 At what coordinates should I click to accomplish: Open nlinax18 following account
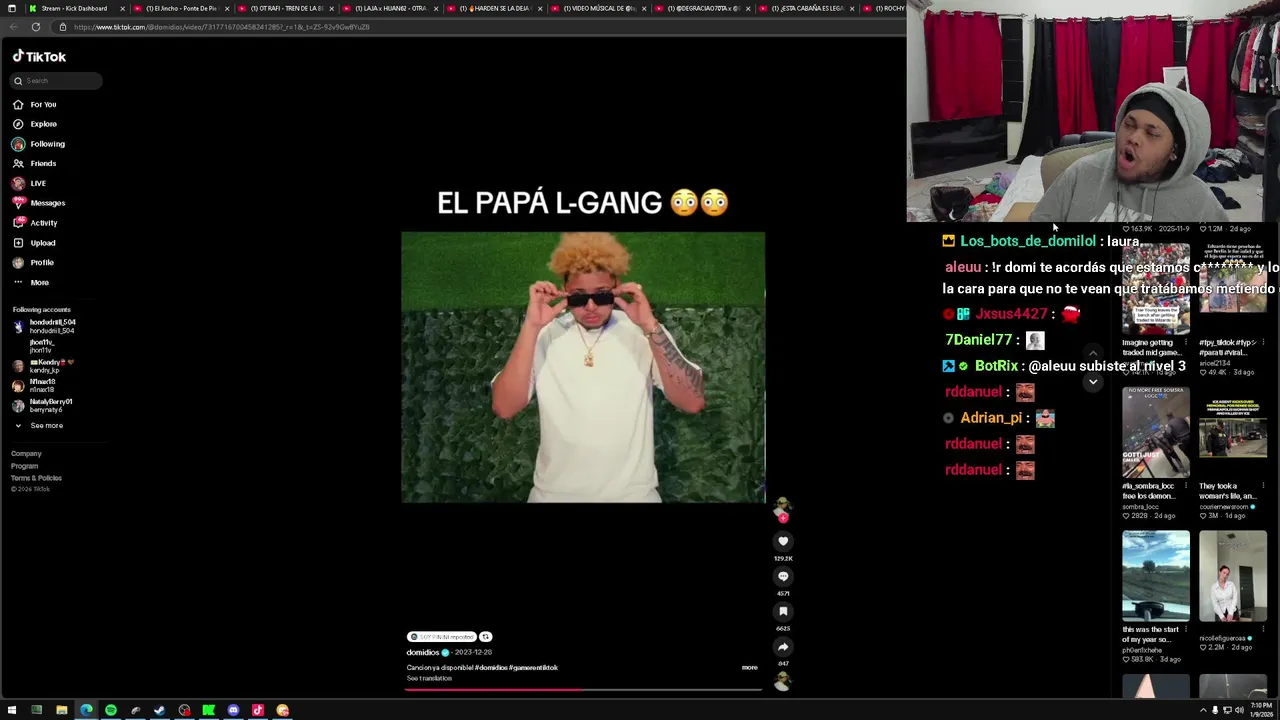point(40,386)
